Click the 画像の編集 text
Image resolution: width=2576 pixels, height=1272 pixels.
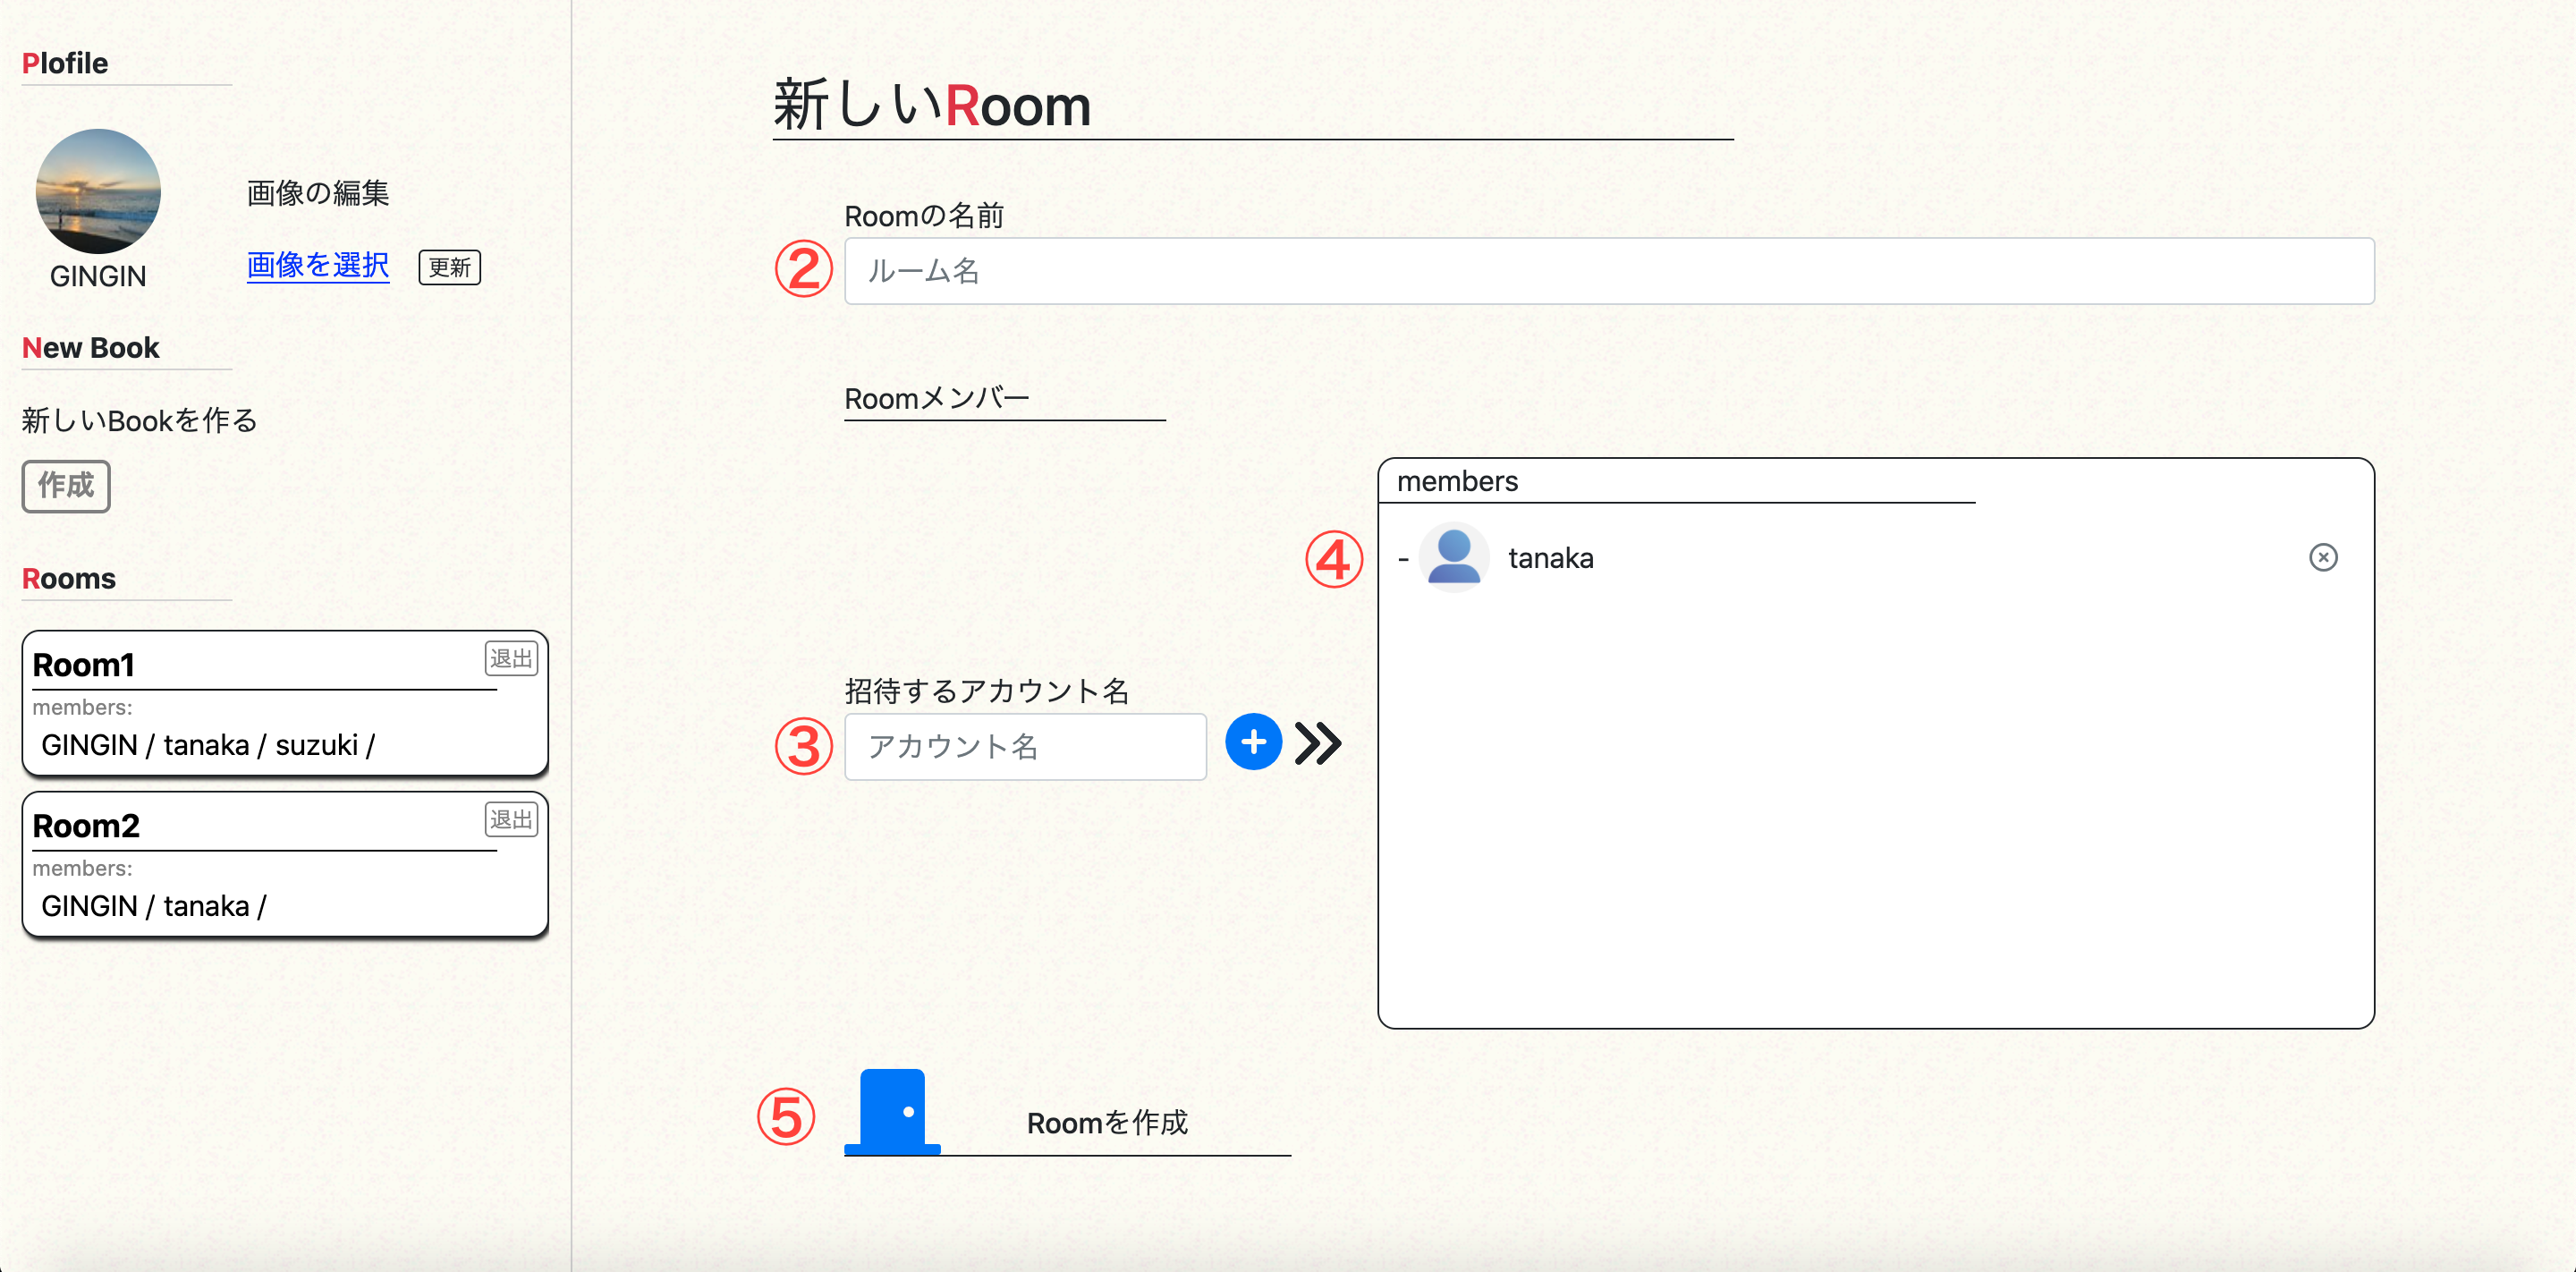point(318,193)
